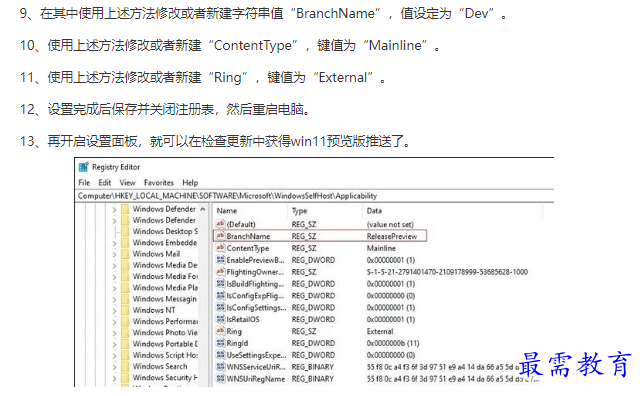Click the IsRetailOS DWORD value icon

[220, 319]
